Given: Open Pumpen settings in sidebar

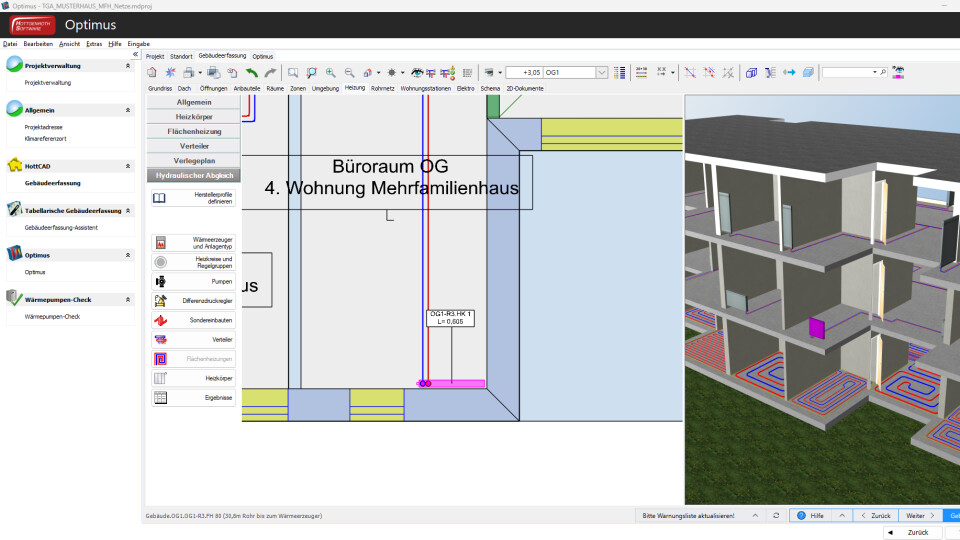Looking at the screenshot, I should tap(195, 282).
